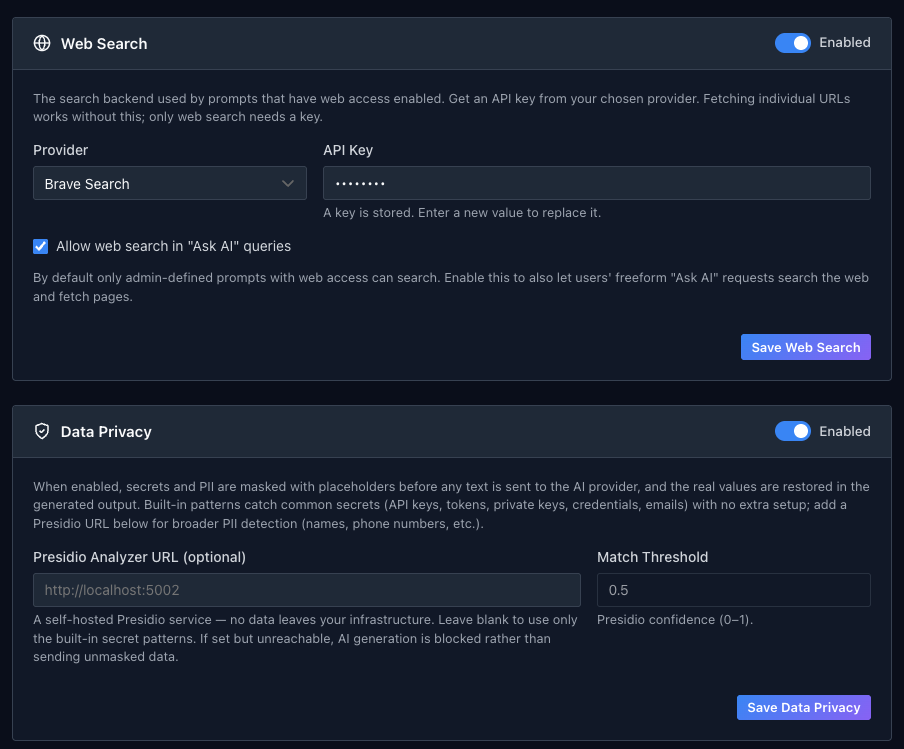Click the Save Web Search button

point(805,347)
